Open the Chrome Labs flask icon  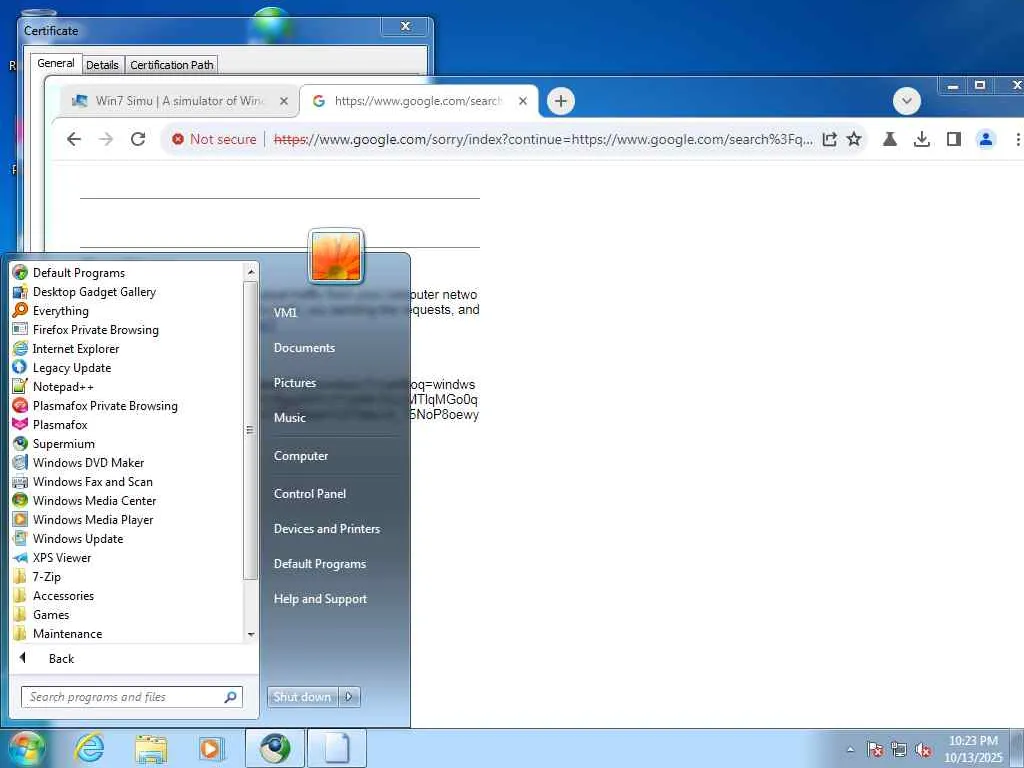(x=889, y=139)
